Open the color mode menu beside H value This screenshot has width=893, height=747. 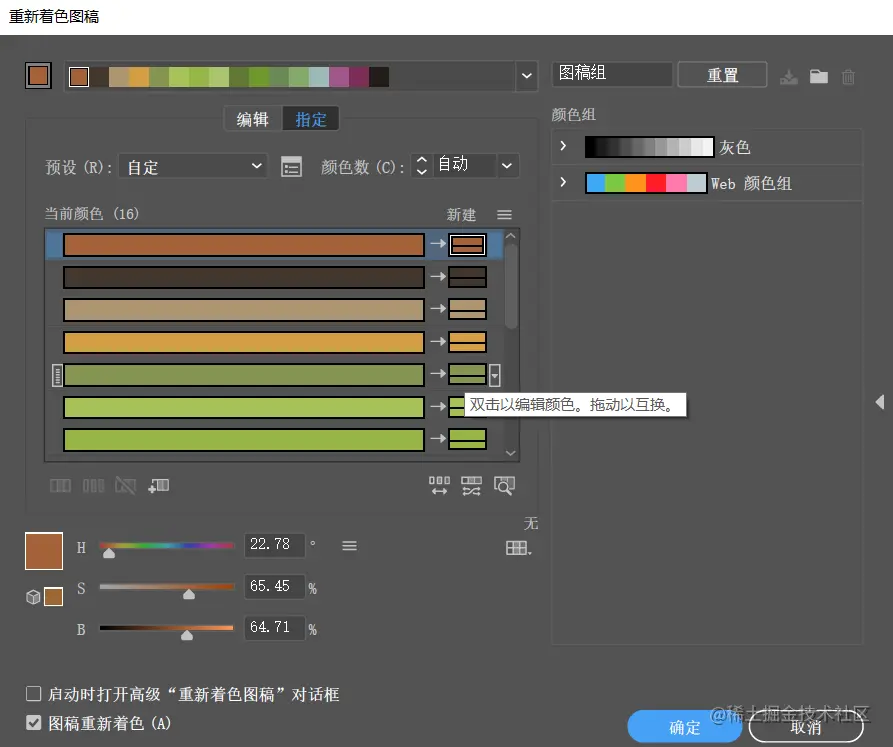click(x=349, y=546)
